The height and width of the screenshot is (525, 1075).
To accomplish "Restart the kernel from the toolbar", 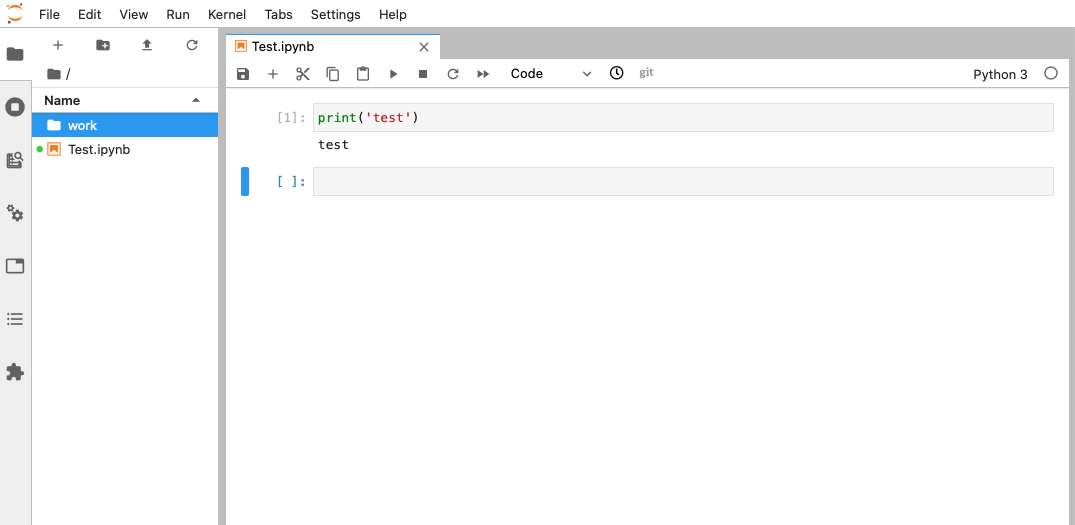I will [x=453, y=74].
